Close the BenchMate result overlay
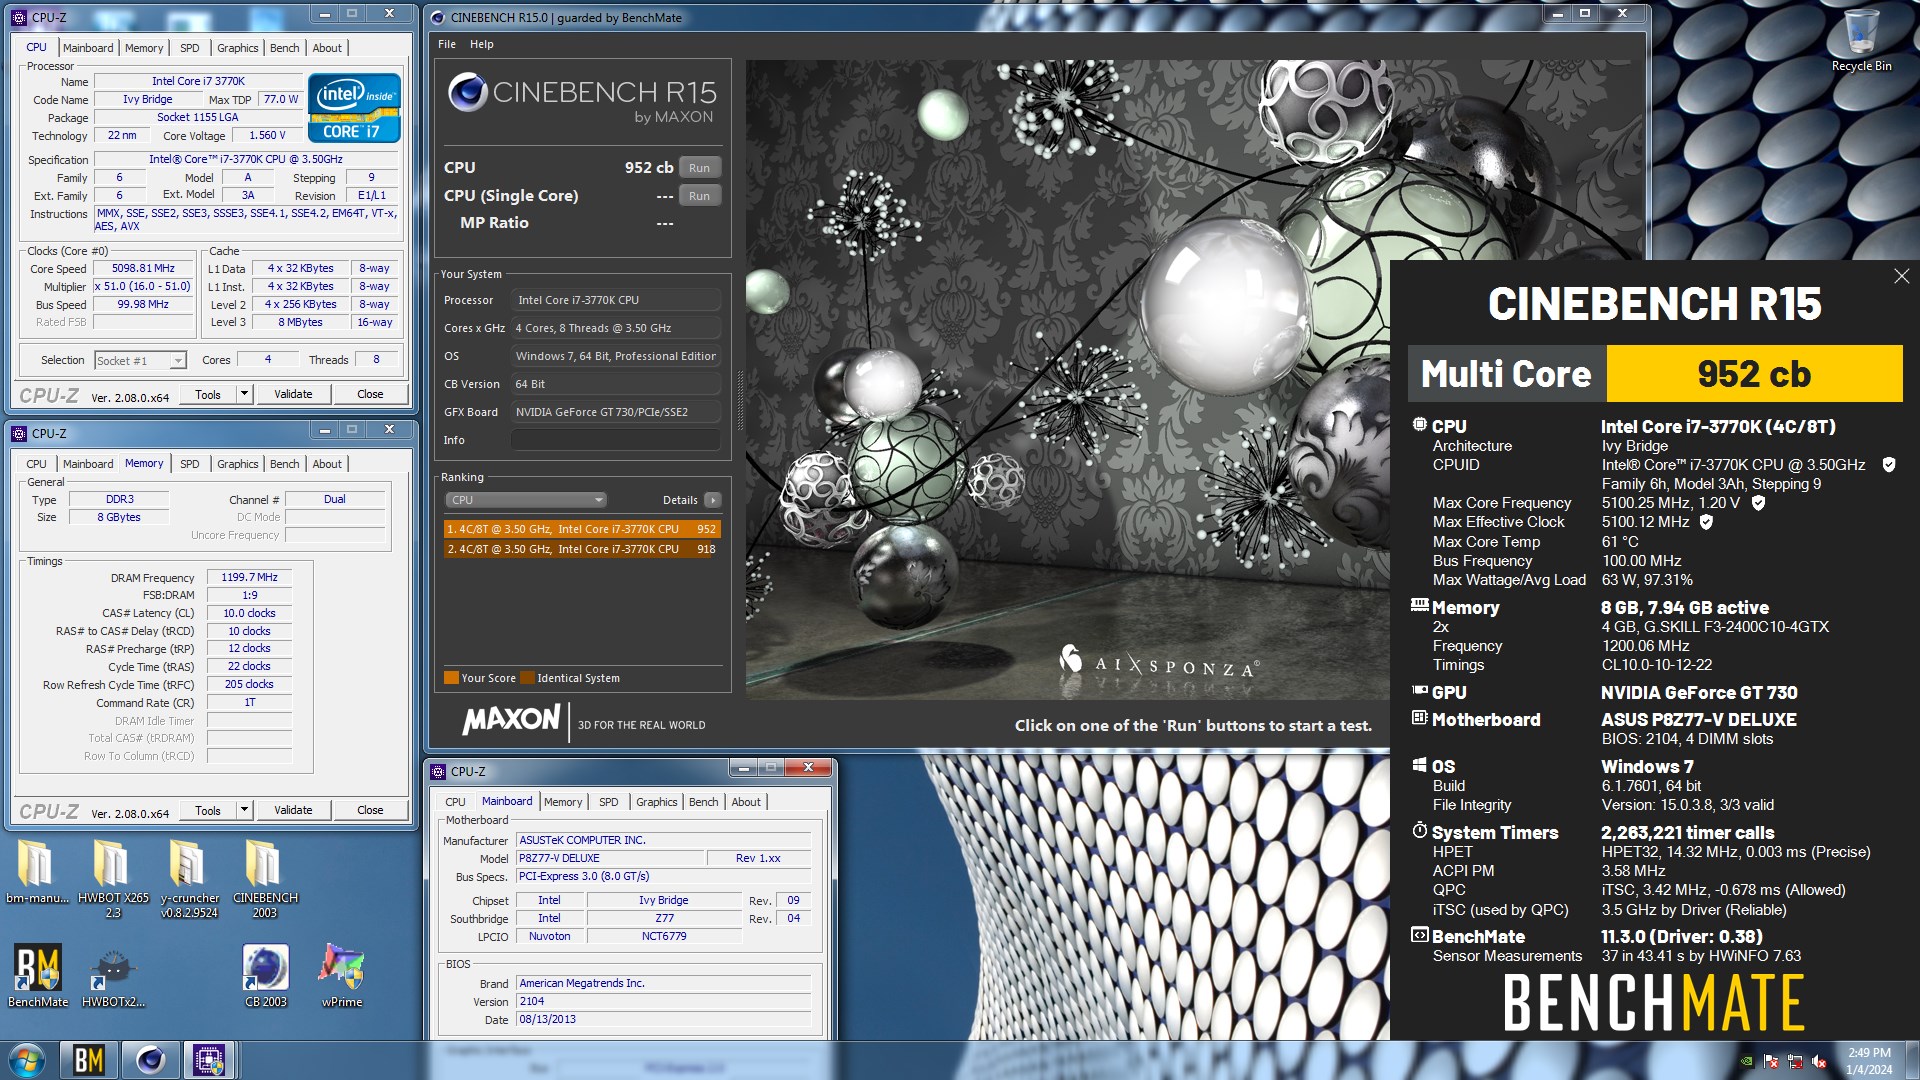Image resolution: width=1920 pixels, height=1080 pixels. coord(1901,276)
